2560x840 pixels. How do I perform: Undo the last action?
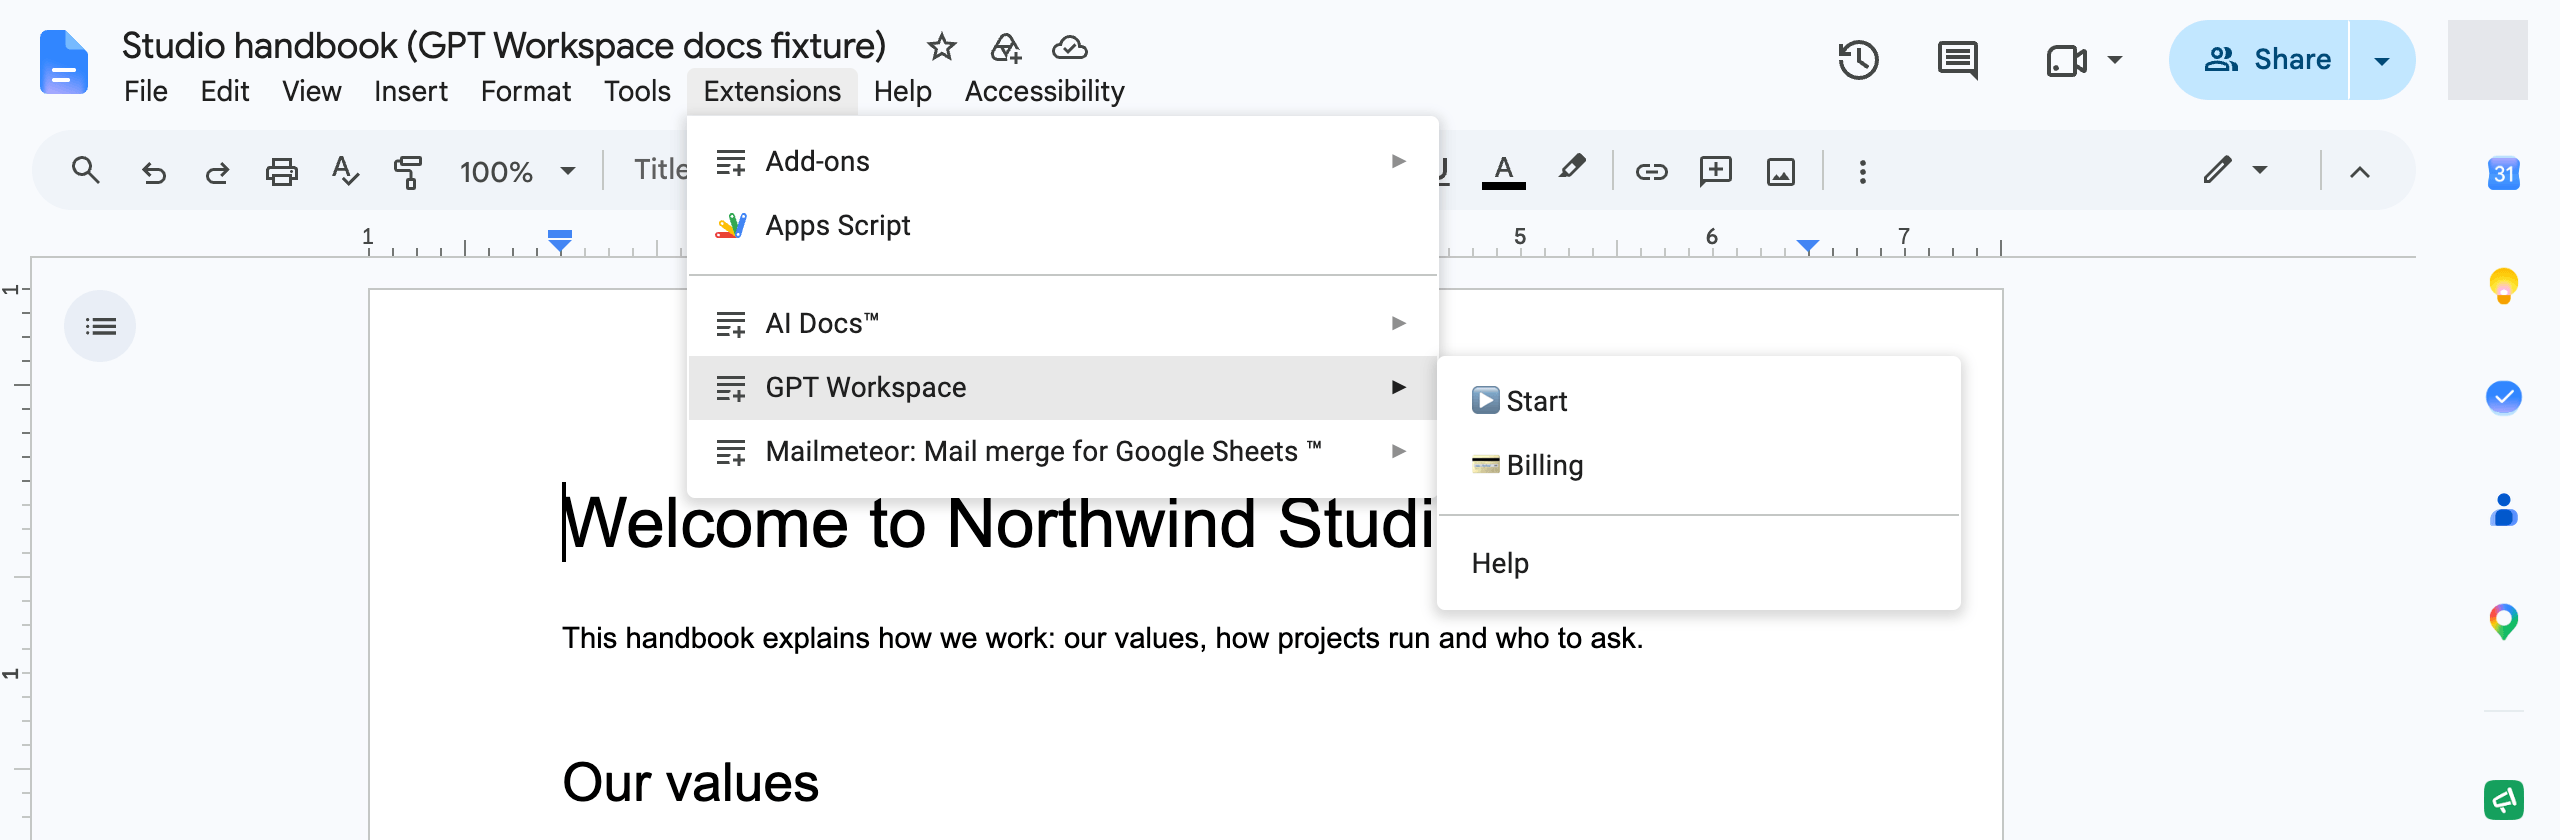coord(153,172)
